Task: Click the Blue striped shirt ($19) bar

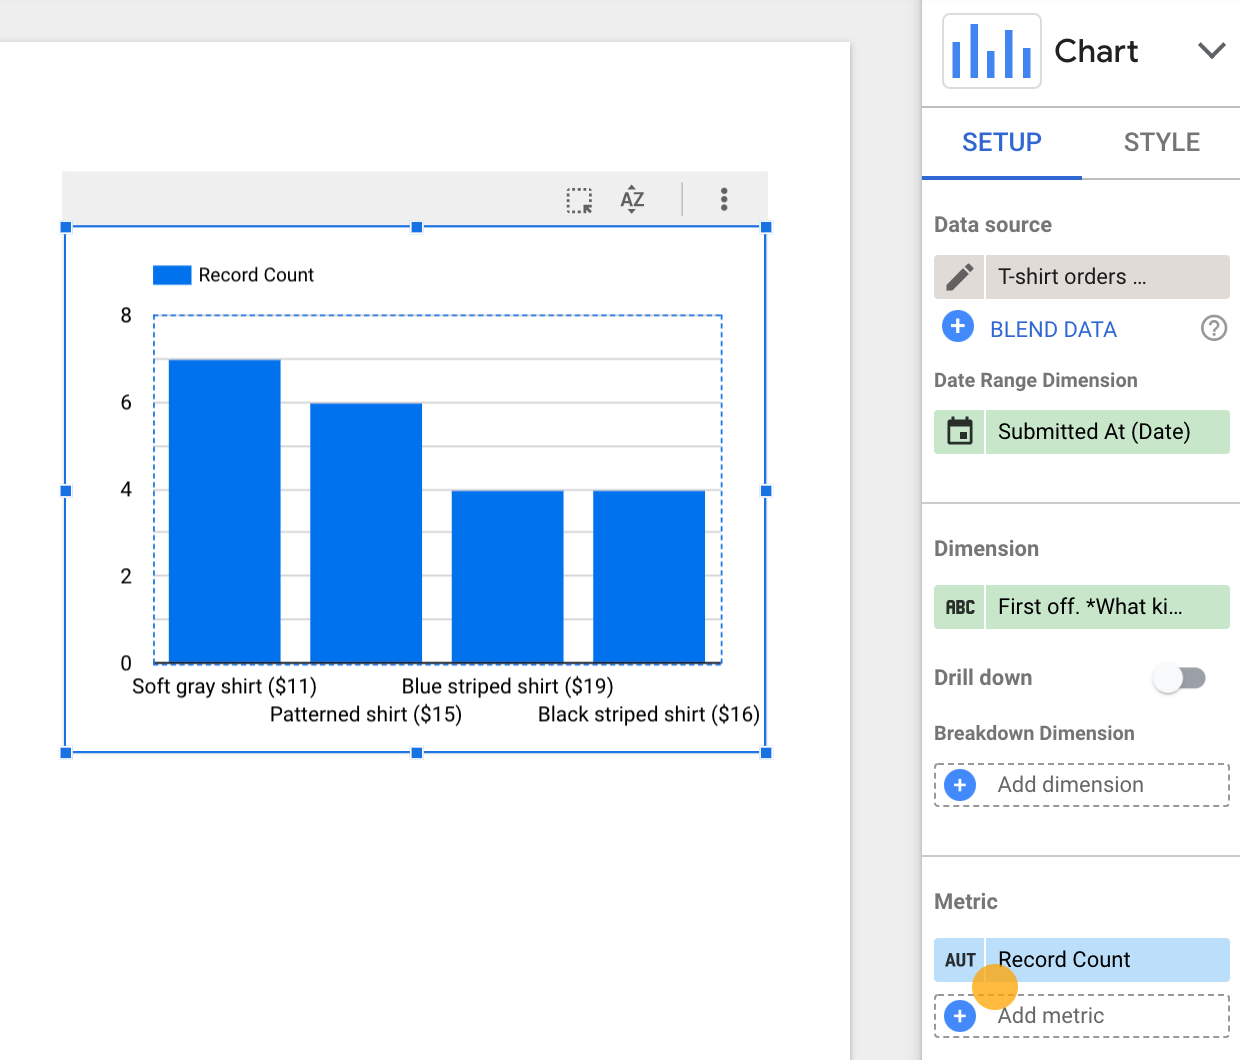Action: 508,577
